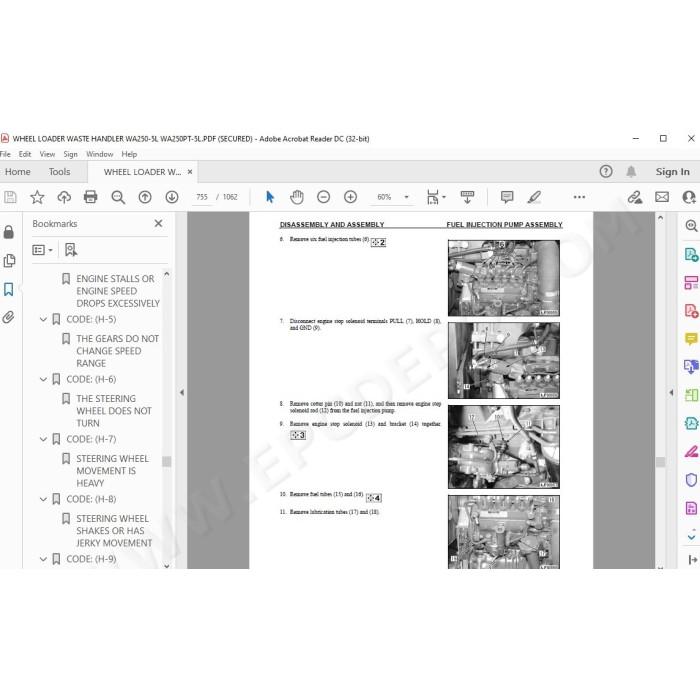Collapse CODE: (H-5) bookmark
This screenshot has width=700, height=700.
43,319
